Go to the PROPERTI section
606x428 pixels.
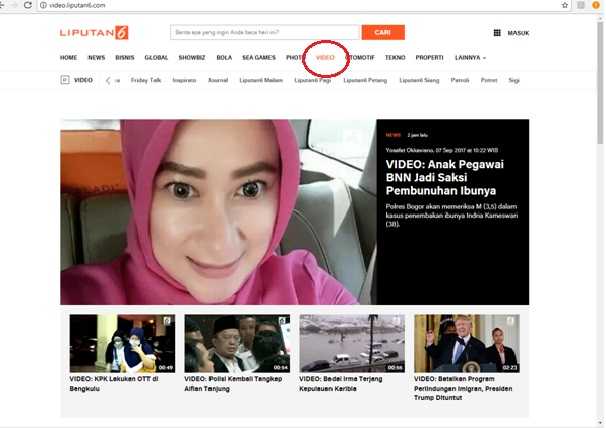(429, 58)
